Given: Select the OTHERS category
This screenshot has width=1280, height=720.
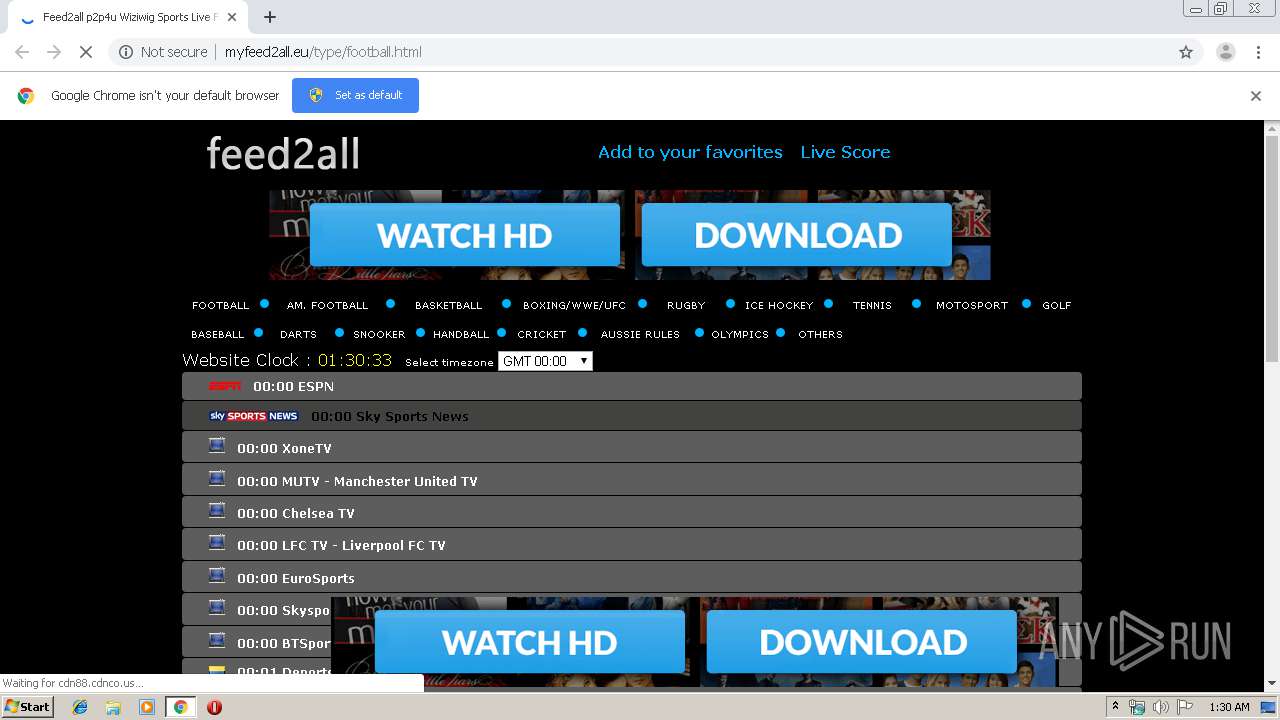Looking at the screenshot, I should point(820,334).
